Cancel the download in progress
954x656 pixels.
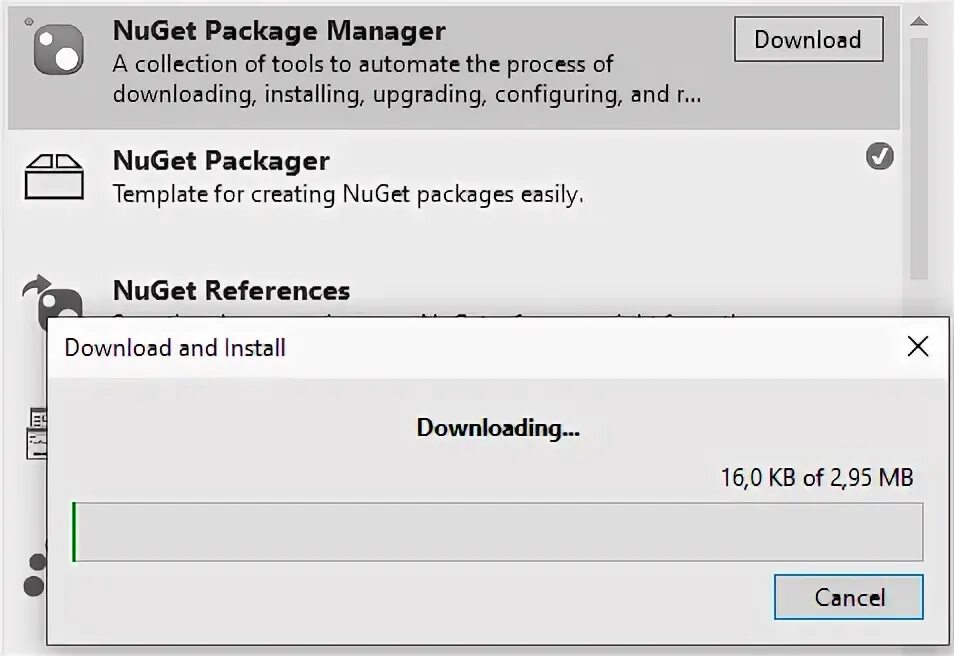849,597
